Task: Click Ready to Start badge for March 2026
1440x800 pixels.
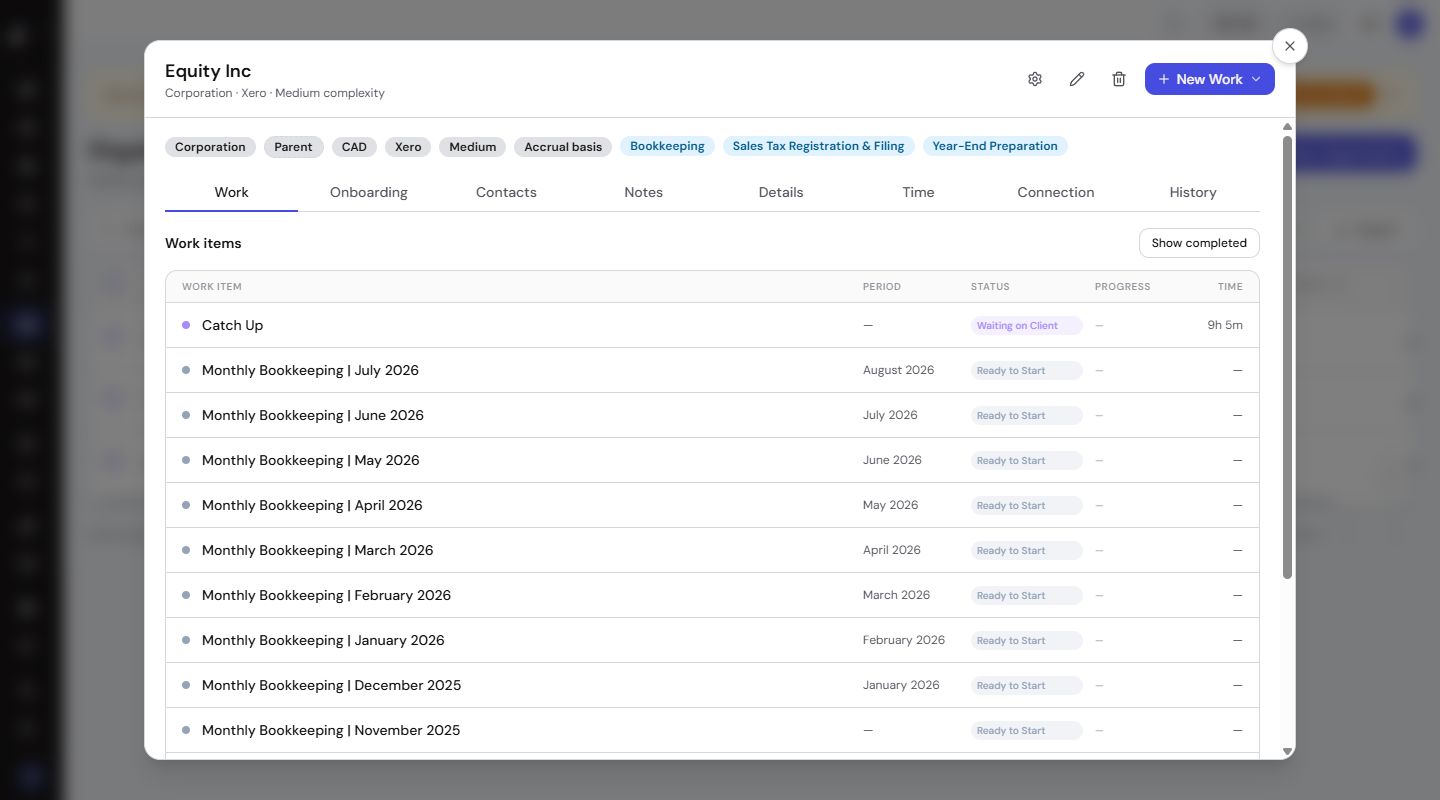Action: [x=1026, y=550]
